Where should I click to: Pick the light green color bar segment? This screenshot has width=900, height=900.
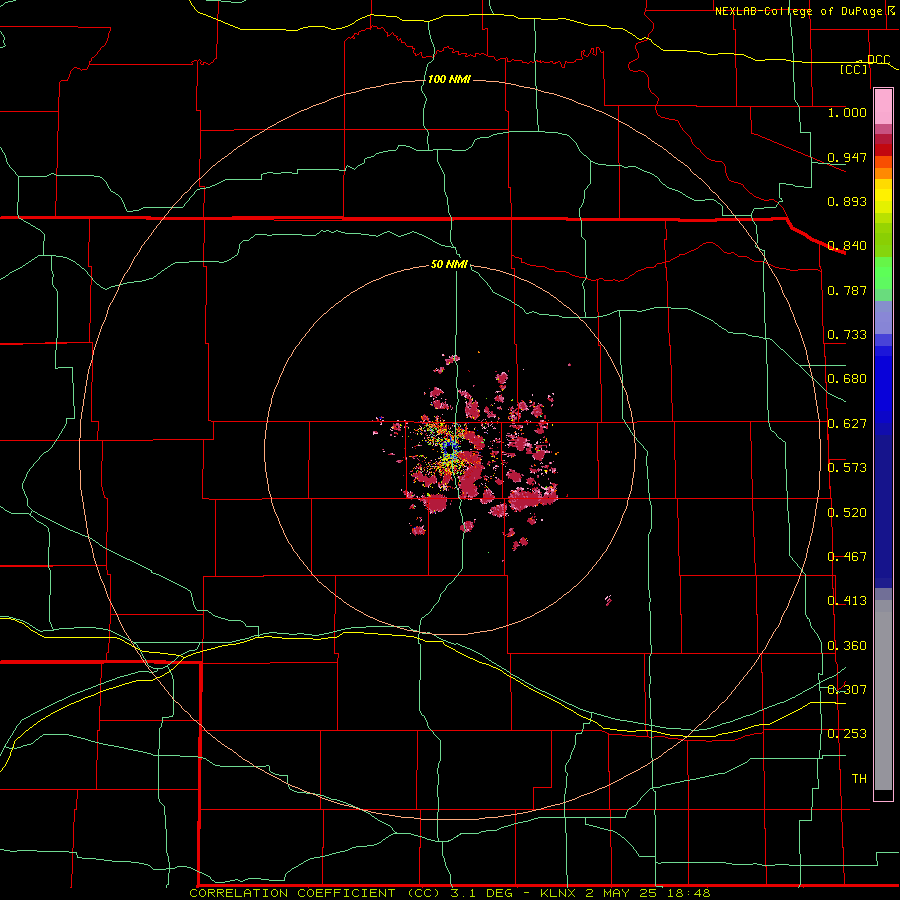coord(883,273)
